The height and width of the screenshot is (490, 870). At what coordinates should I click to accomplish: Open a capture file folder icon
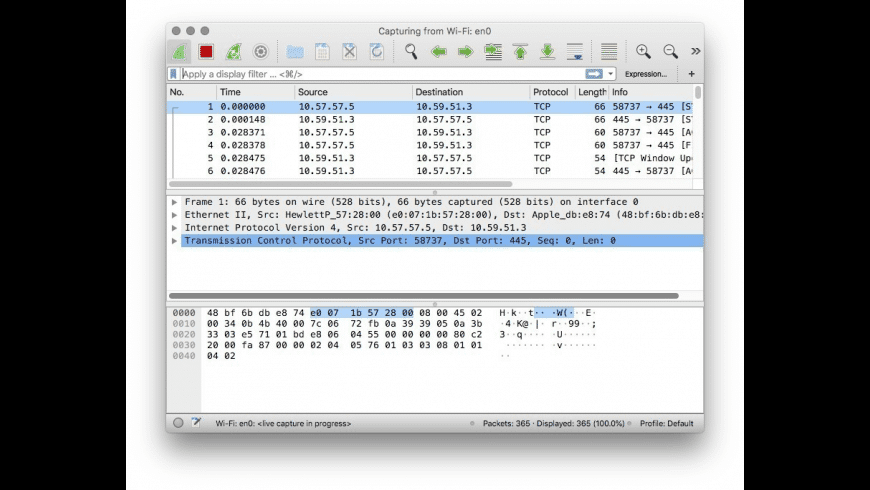pos(295,52)
